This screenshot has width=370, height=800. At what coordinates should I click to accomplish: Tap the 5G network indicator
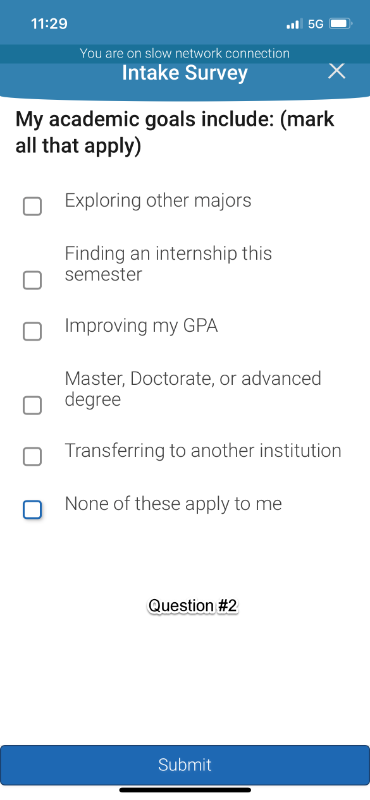pos(316,24)
